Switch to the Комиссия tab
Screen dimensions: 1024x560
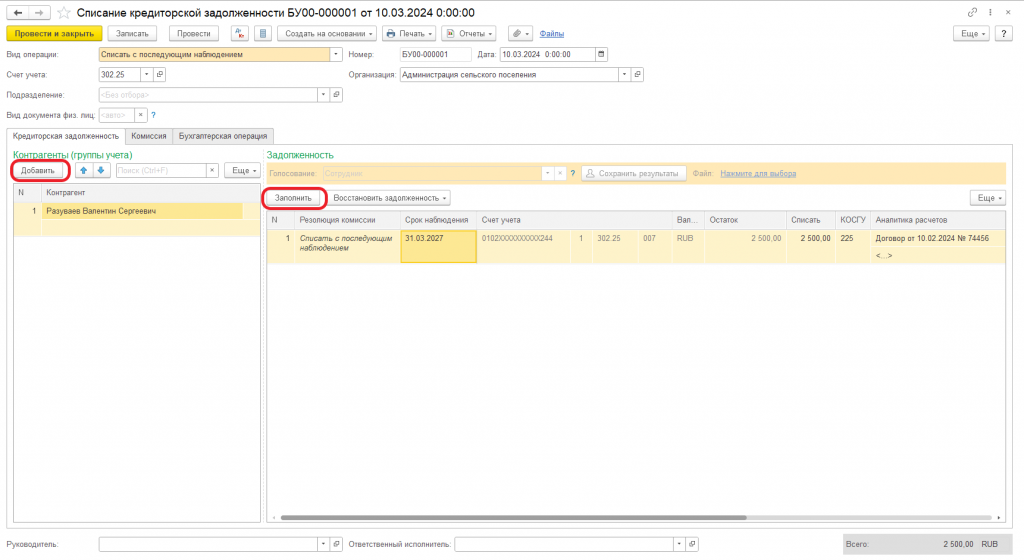(149, 136)
